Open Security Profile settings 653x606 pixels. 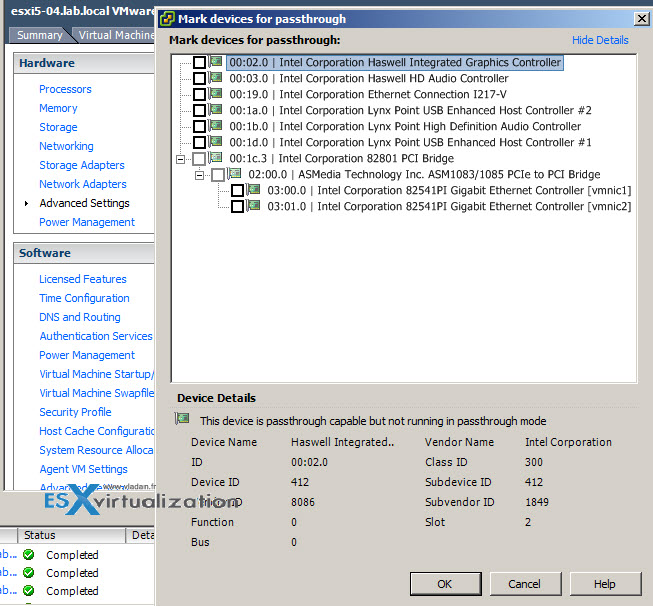pos(75,412)
